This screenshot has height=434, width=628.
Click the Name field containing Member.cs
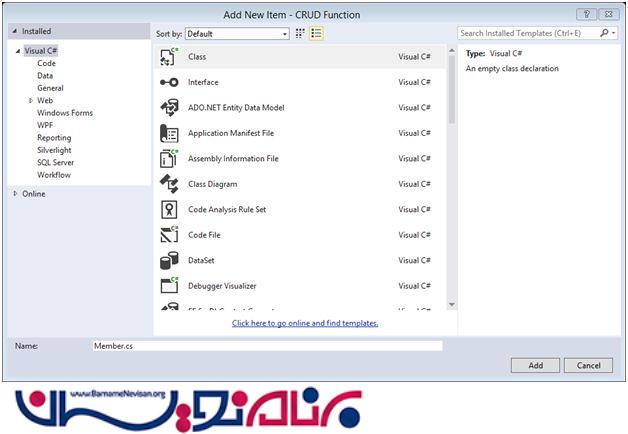tap(266, 346)
